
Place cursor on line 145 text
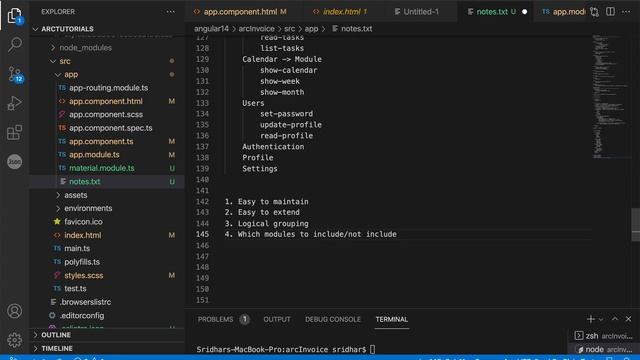click(310, 234)
